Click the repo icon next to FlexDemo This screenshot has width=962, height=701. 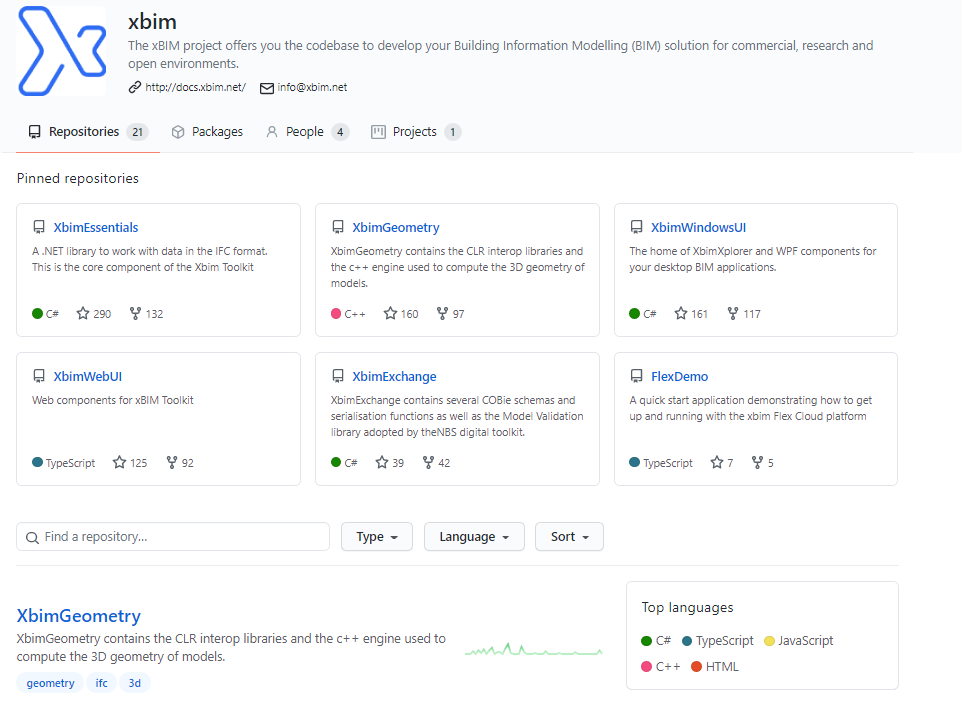point(637,376)
